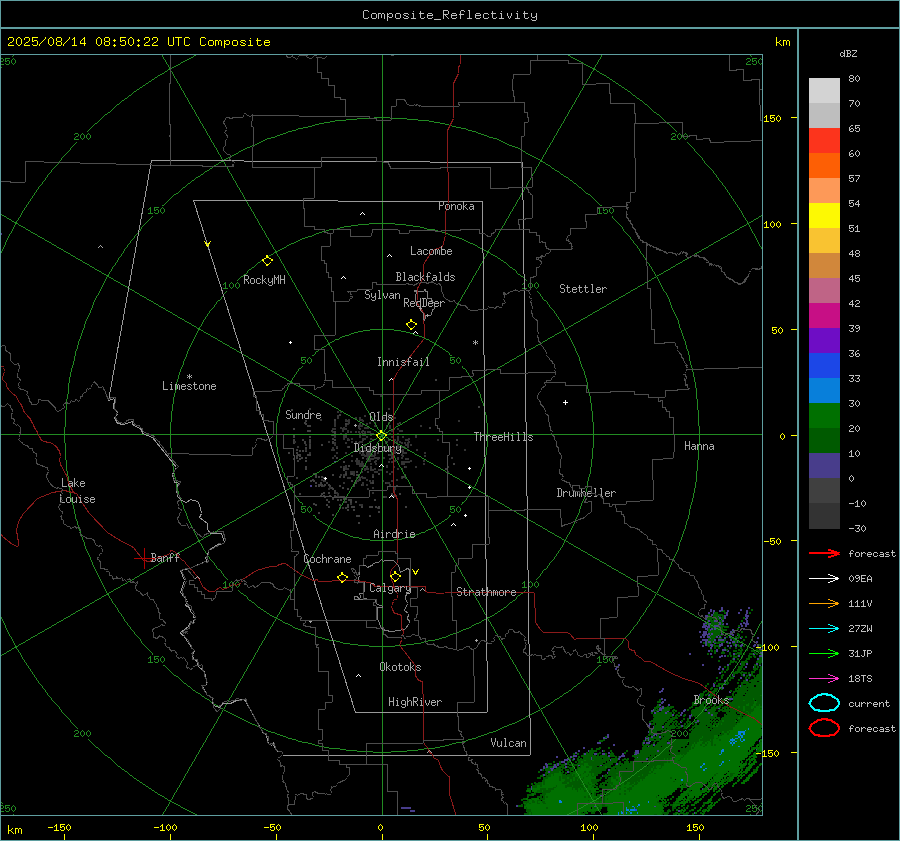
Task: Click the Blackfalds town label
Action: click(425, 277)
